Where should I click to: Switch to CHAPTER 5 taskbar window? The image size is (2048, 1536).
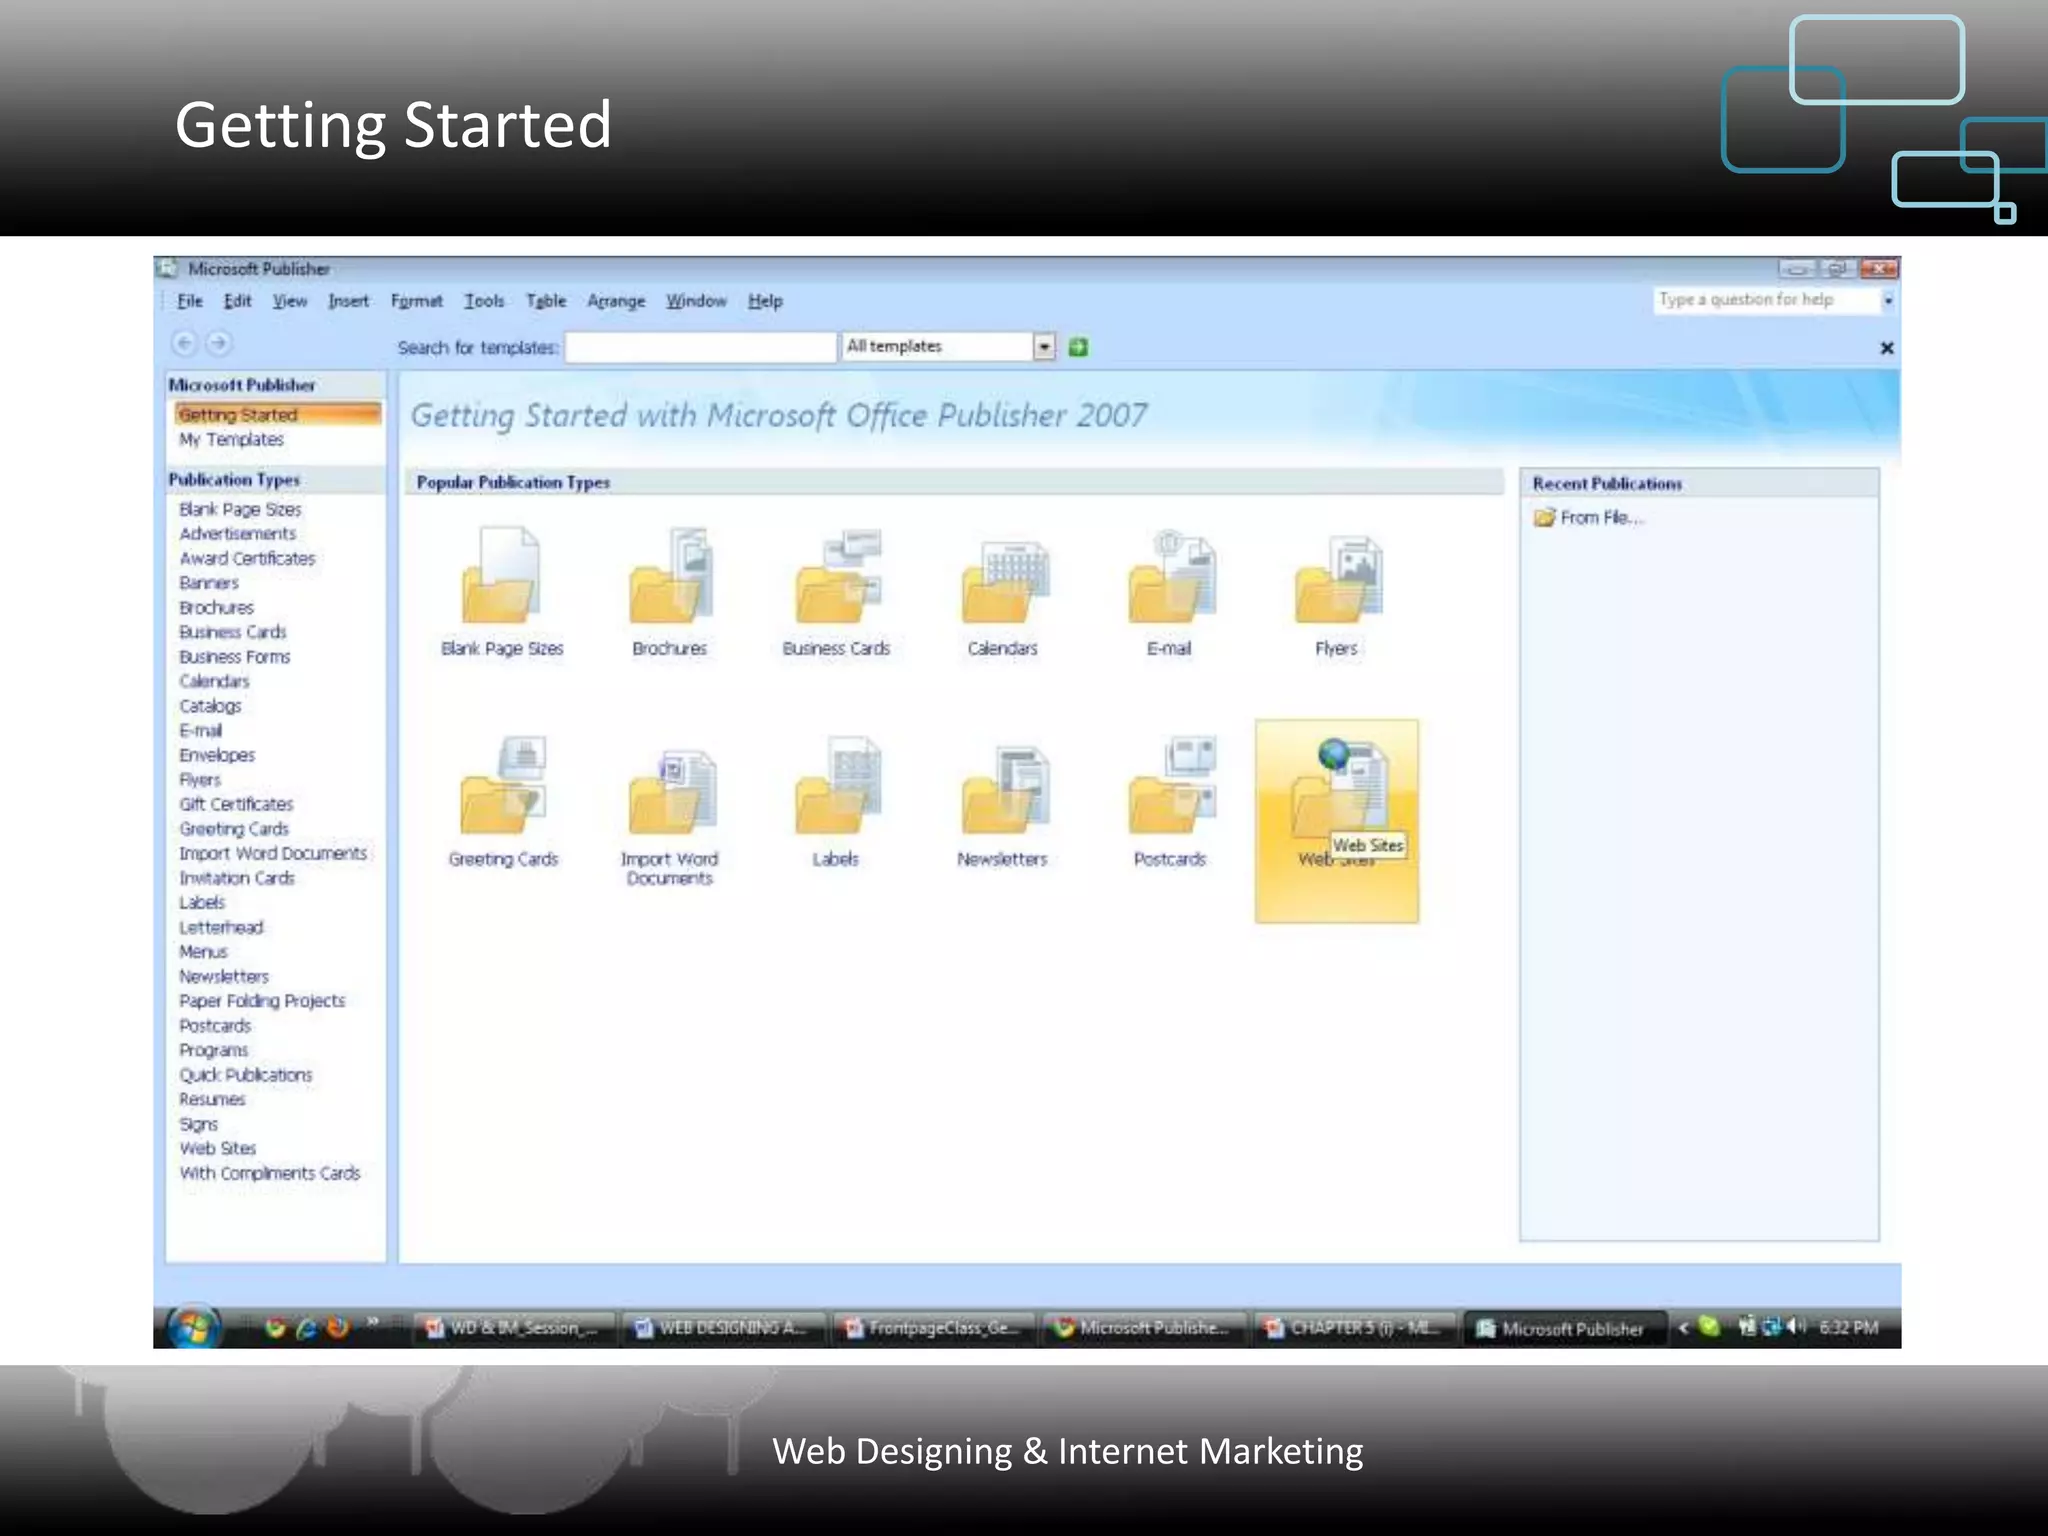(1355, 1328)
